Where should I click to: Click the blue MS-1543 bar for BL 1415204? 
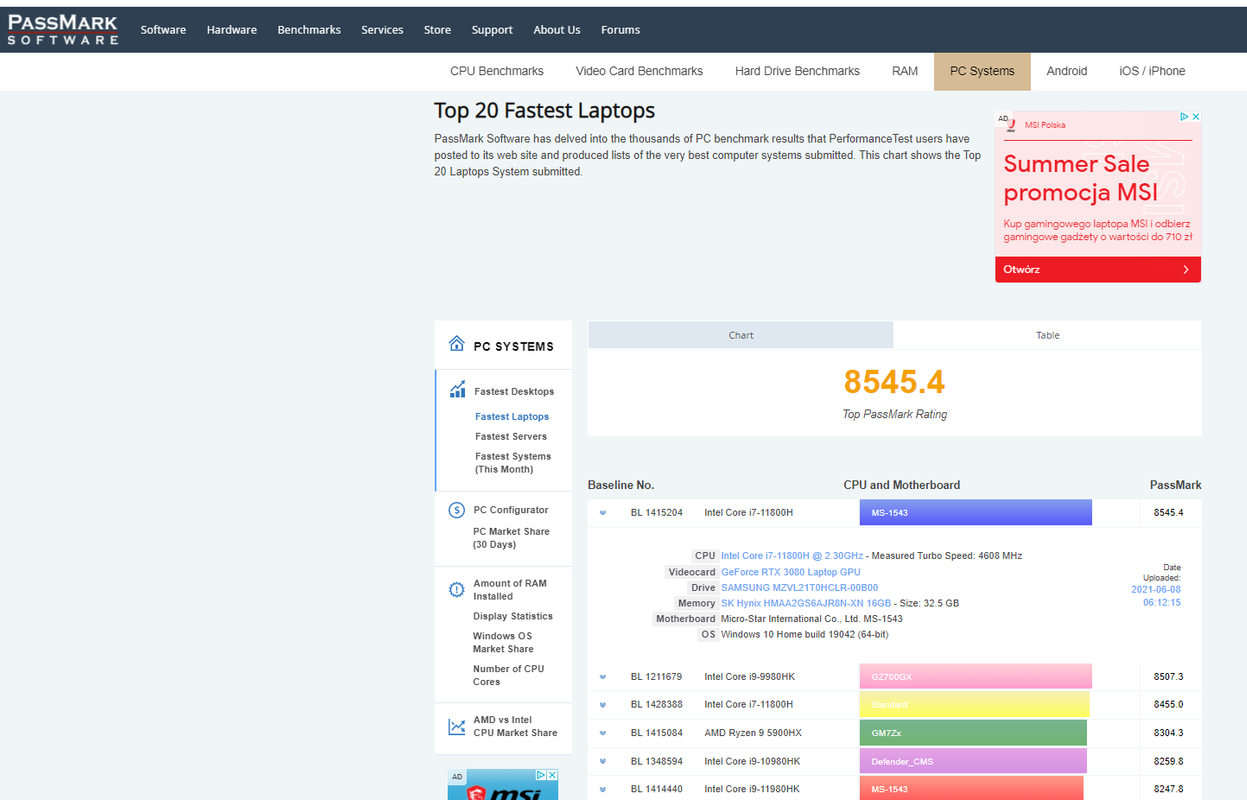[975, 513]
